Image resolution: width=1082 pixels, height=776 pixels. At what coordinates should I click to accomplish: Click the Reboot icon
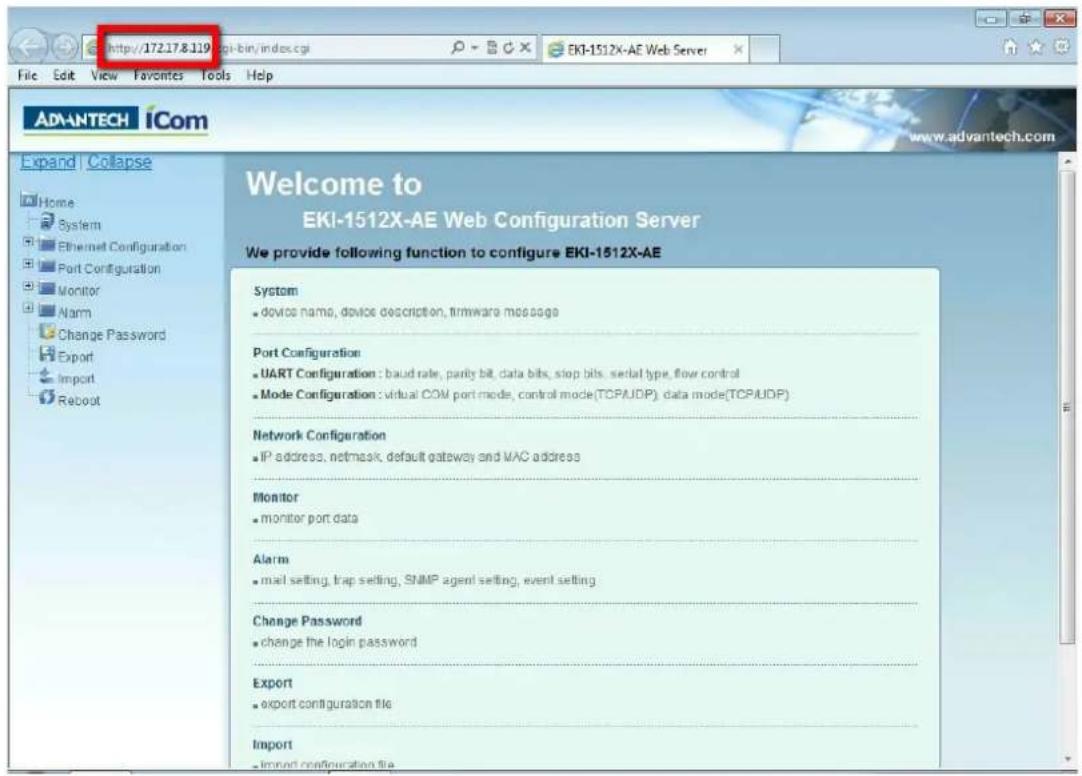47,398
